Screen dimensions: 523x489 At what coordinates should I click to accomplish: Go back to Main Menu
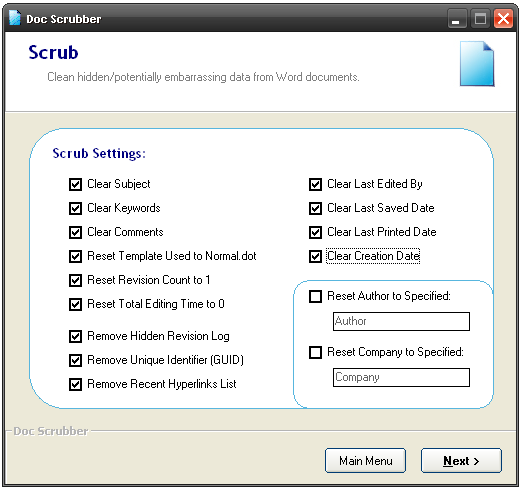(366, 461)
